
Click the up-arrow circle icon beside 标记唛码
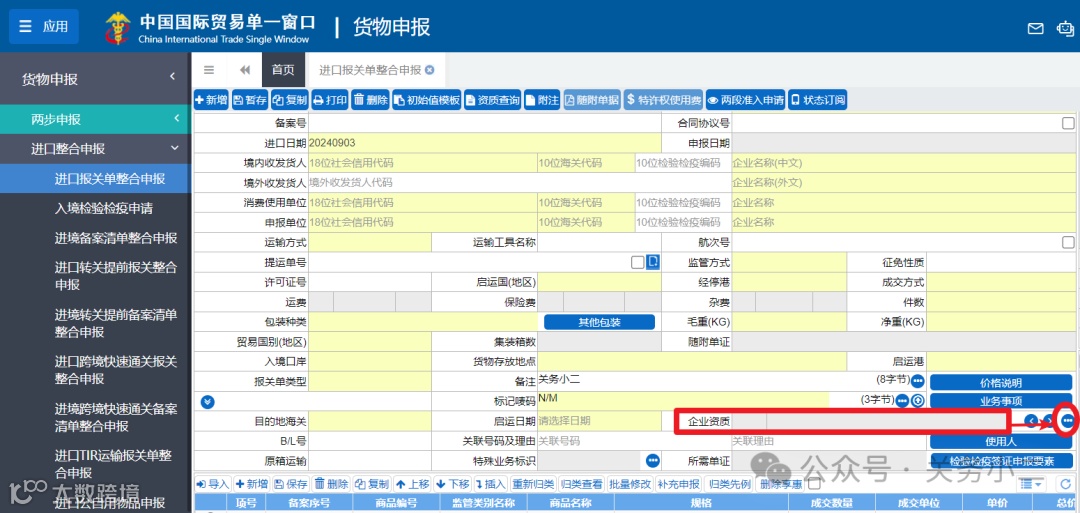pyautogui.click(x=917, y=400)
